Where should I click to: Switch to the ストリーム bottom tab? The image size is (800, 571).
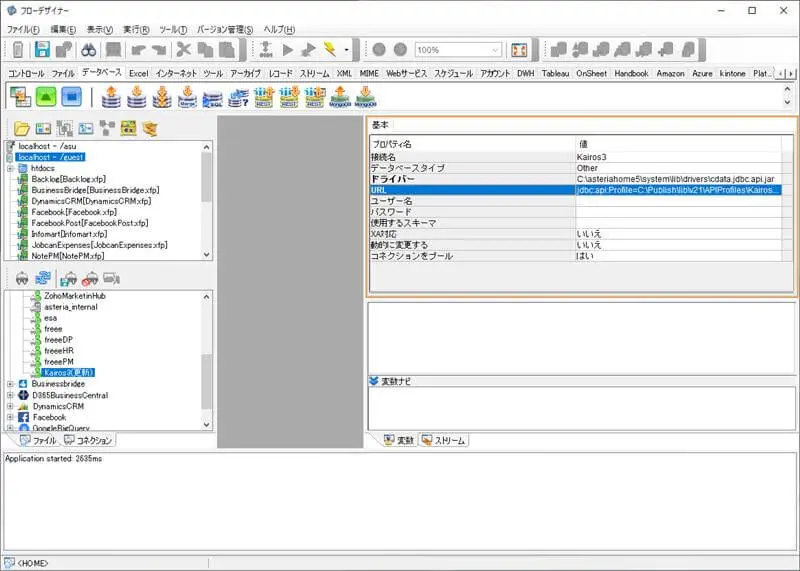pos(443,440)
